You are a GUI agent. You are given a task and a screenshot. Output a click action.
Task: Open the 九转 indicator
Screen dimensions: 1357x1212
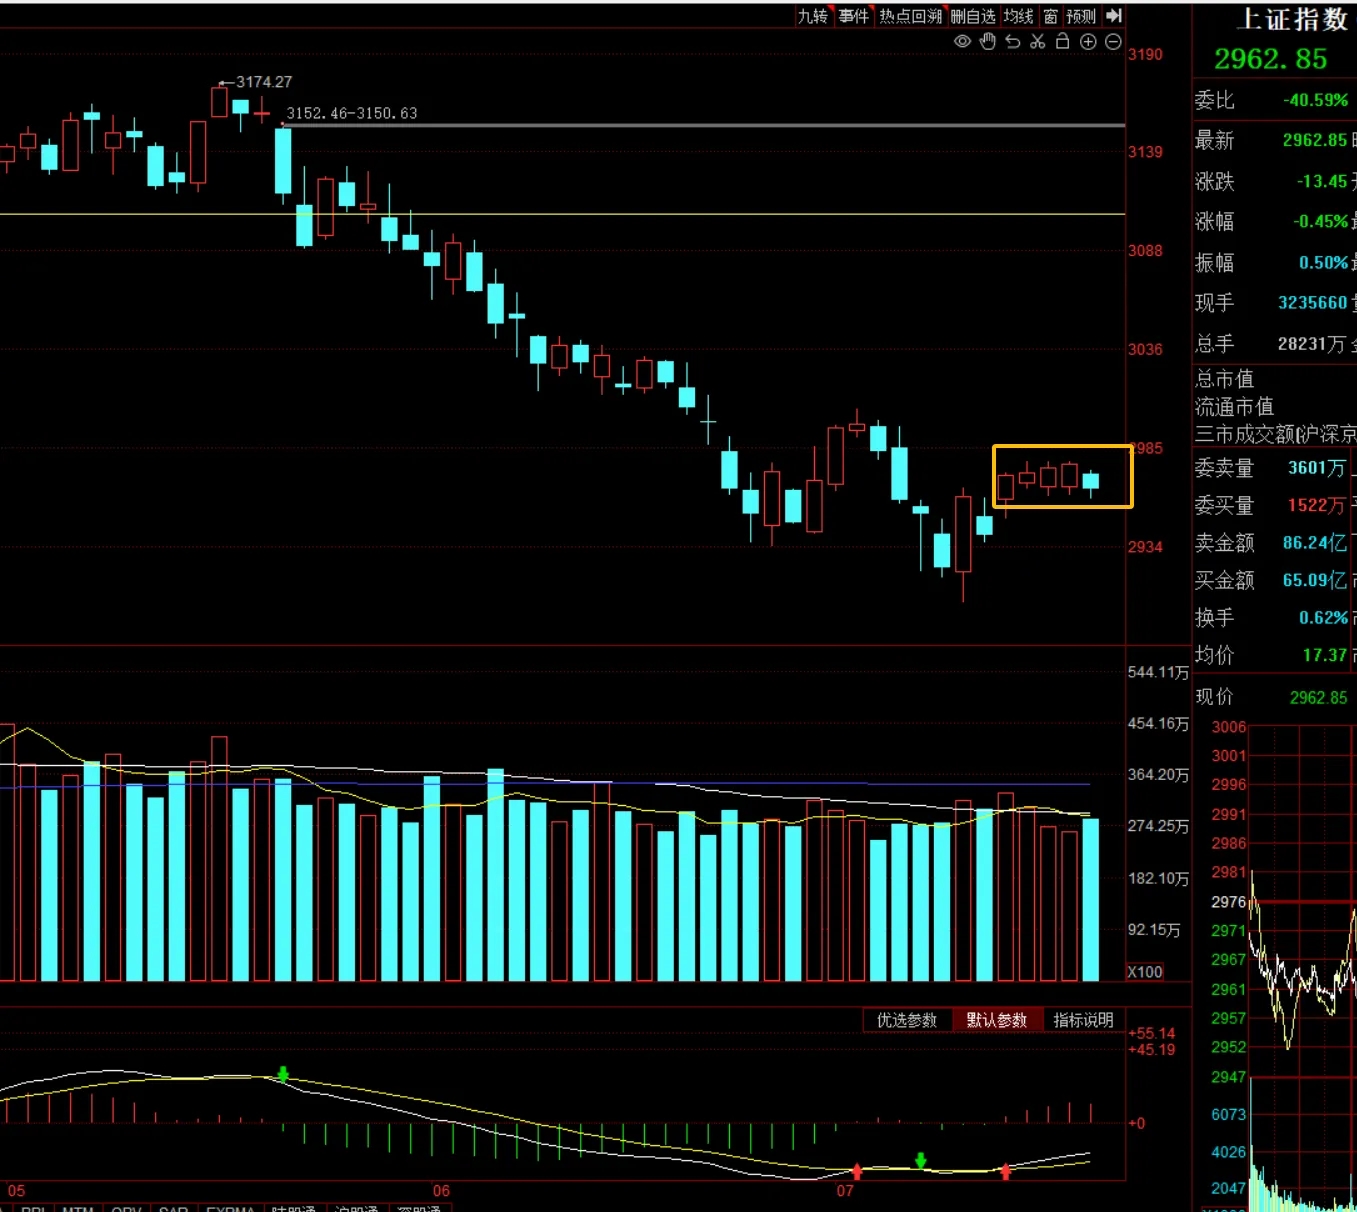[813, 16]
